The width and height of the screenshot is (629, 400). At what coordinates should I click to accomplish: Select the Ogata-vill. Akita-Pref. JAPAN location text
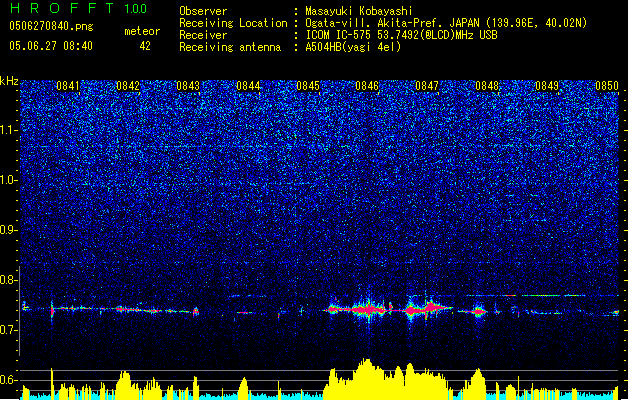coord(446,23)
